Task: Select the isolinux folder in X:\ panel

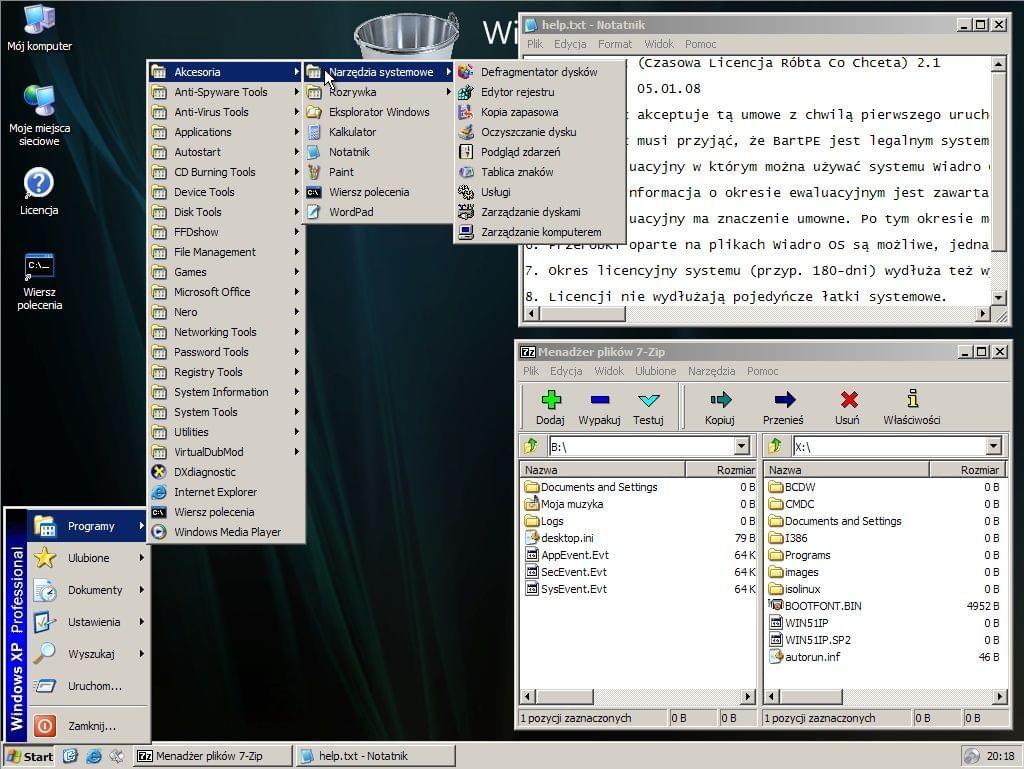Action: pos(794,589)
